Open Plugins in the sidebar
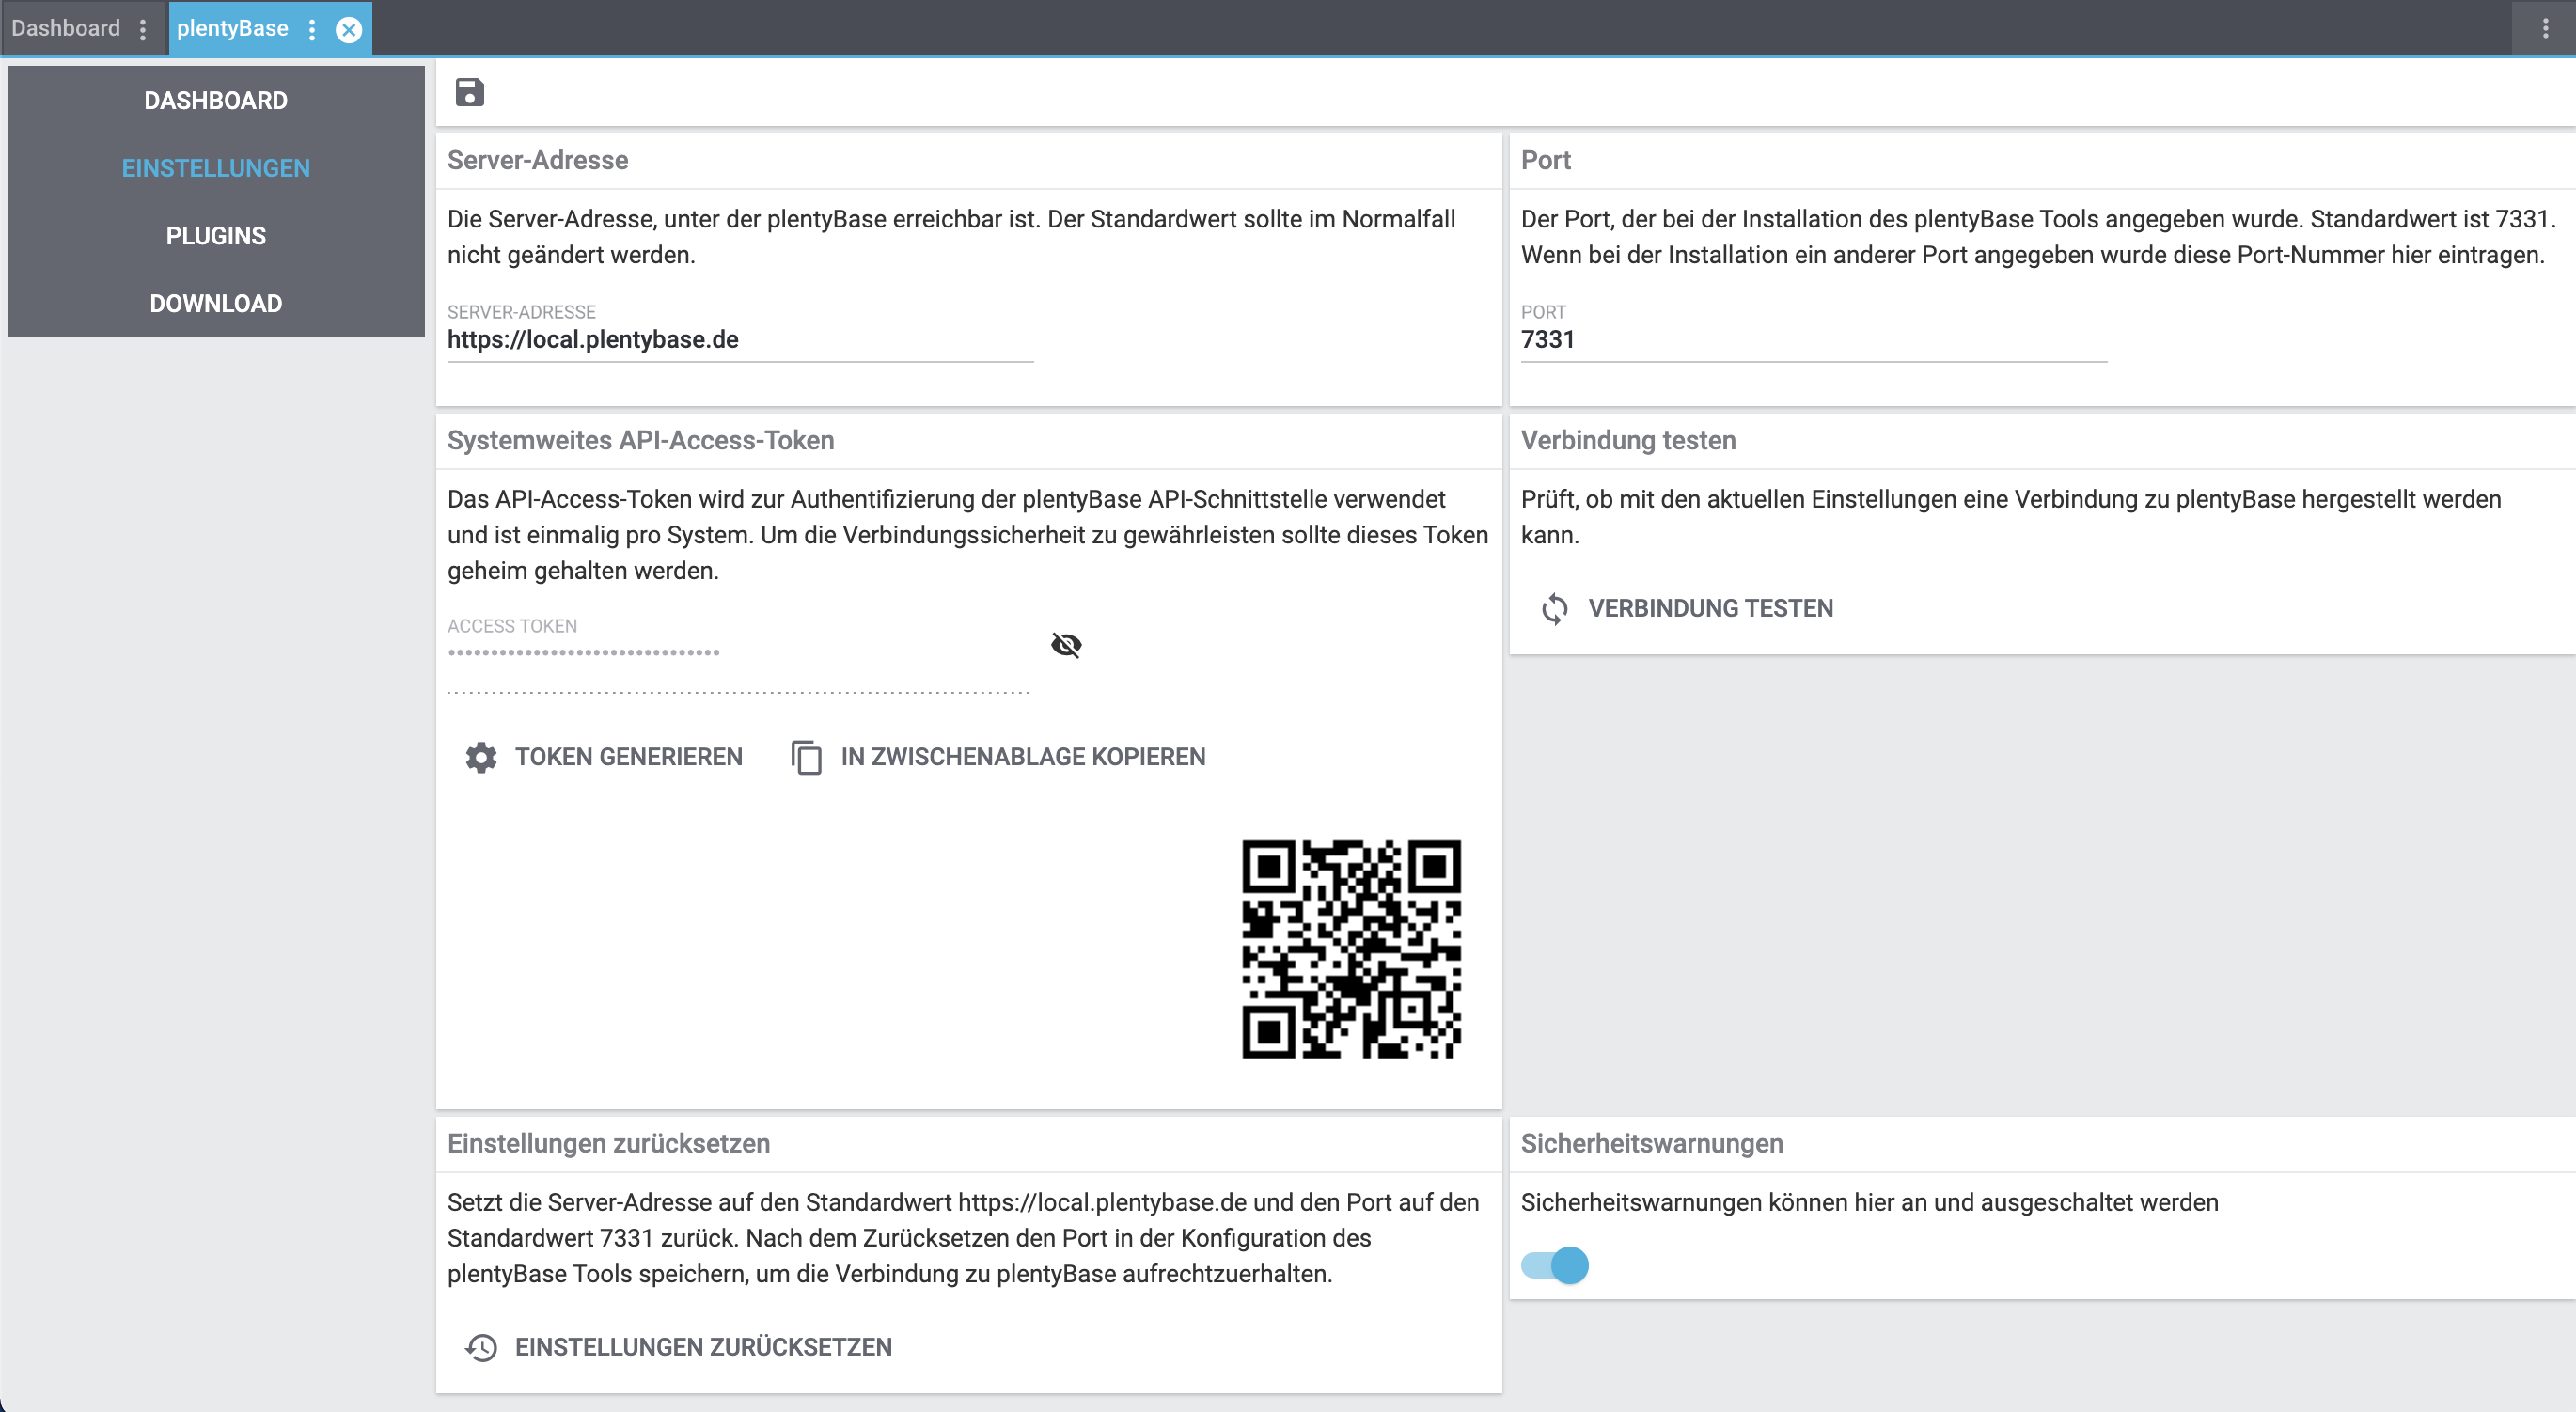Screen dimensions: 2576x1412 click(215, 236)
